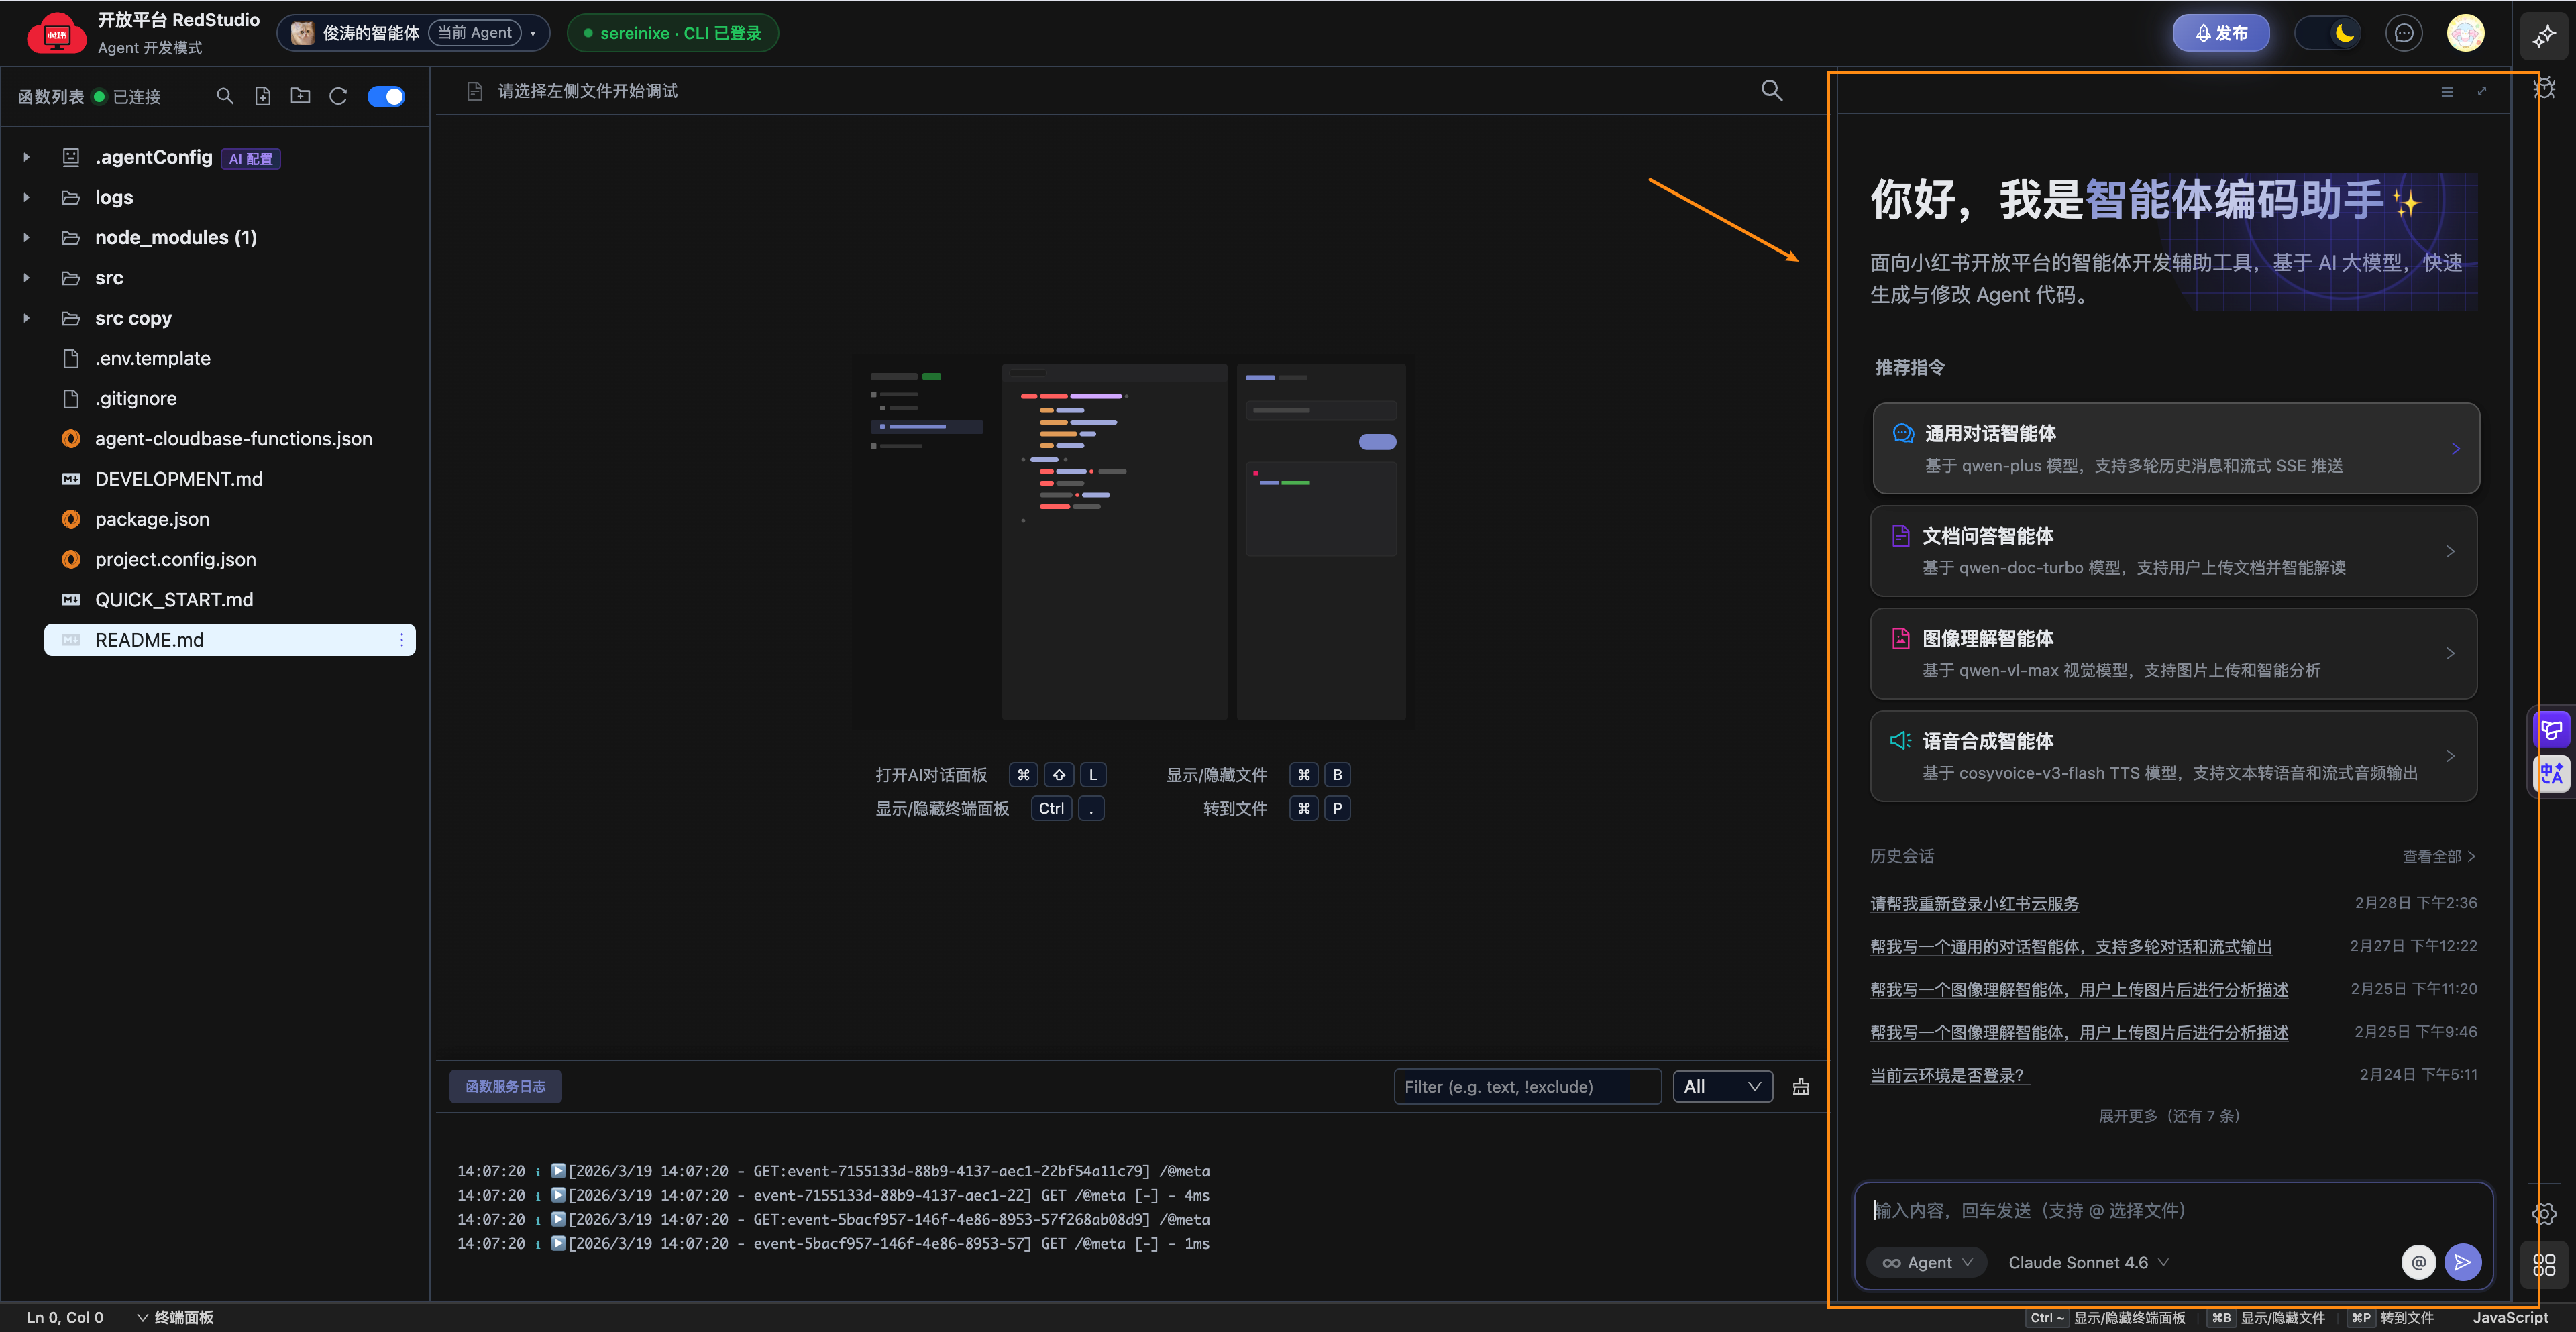Viewport: 2576px width, 1332px height.
Task: Open 查看全部 history link
Action: pyautogui.click(x=2439, y=857)
